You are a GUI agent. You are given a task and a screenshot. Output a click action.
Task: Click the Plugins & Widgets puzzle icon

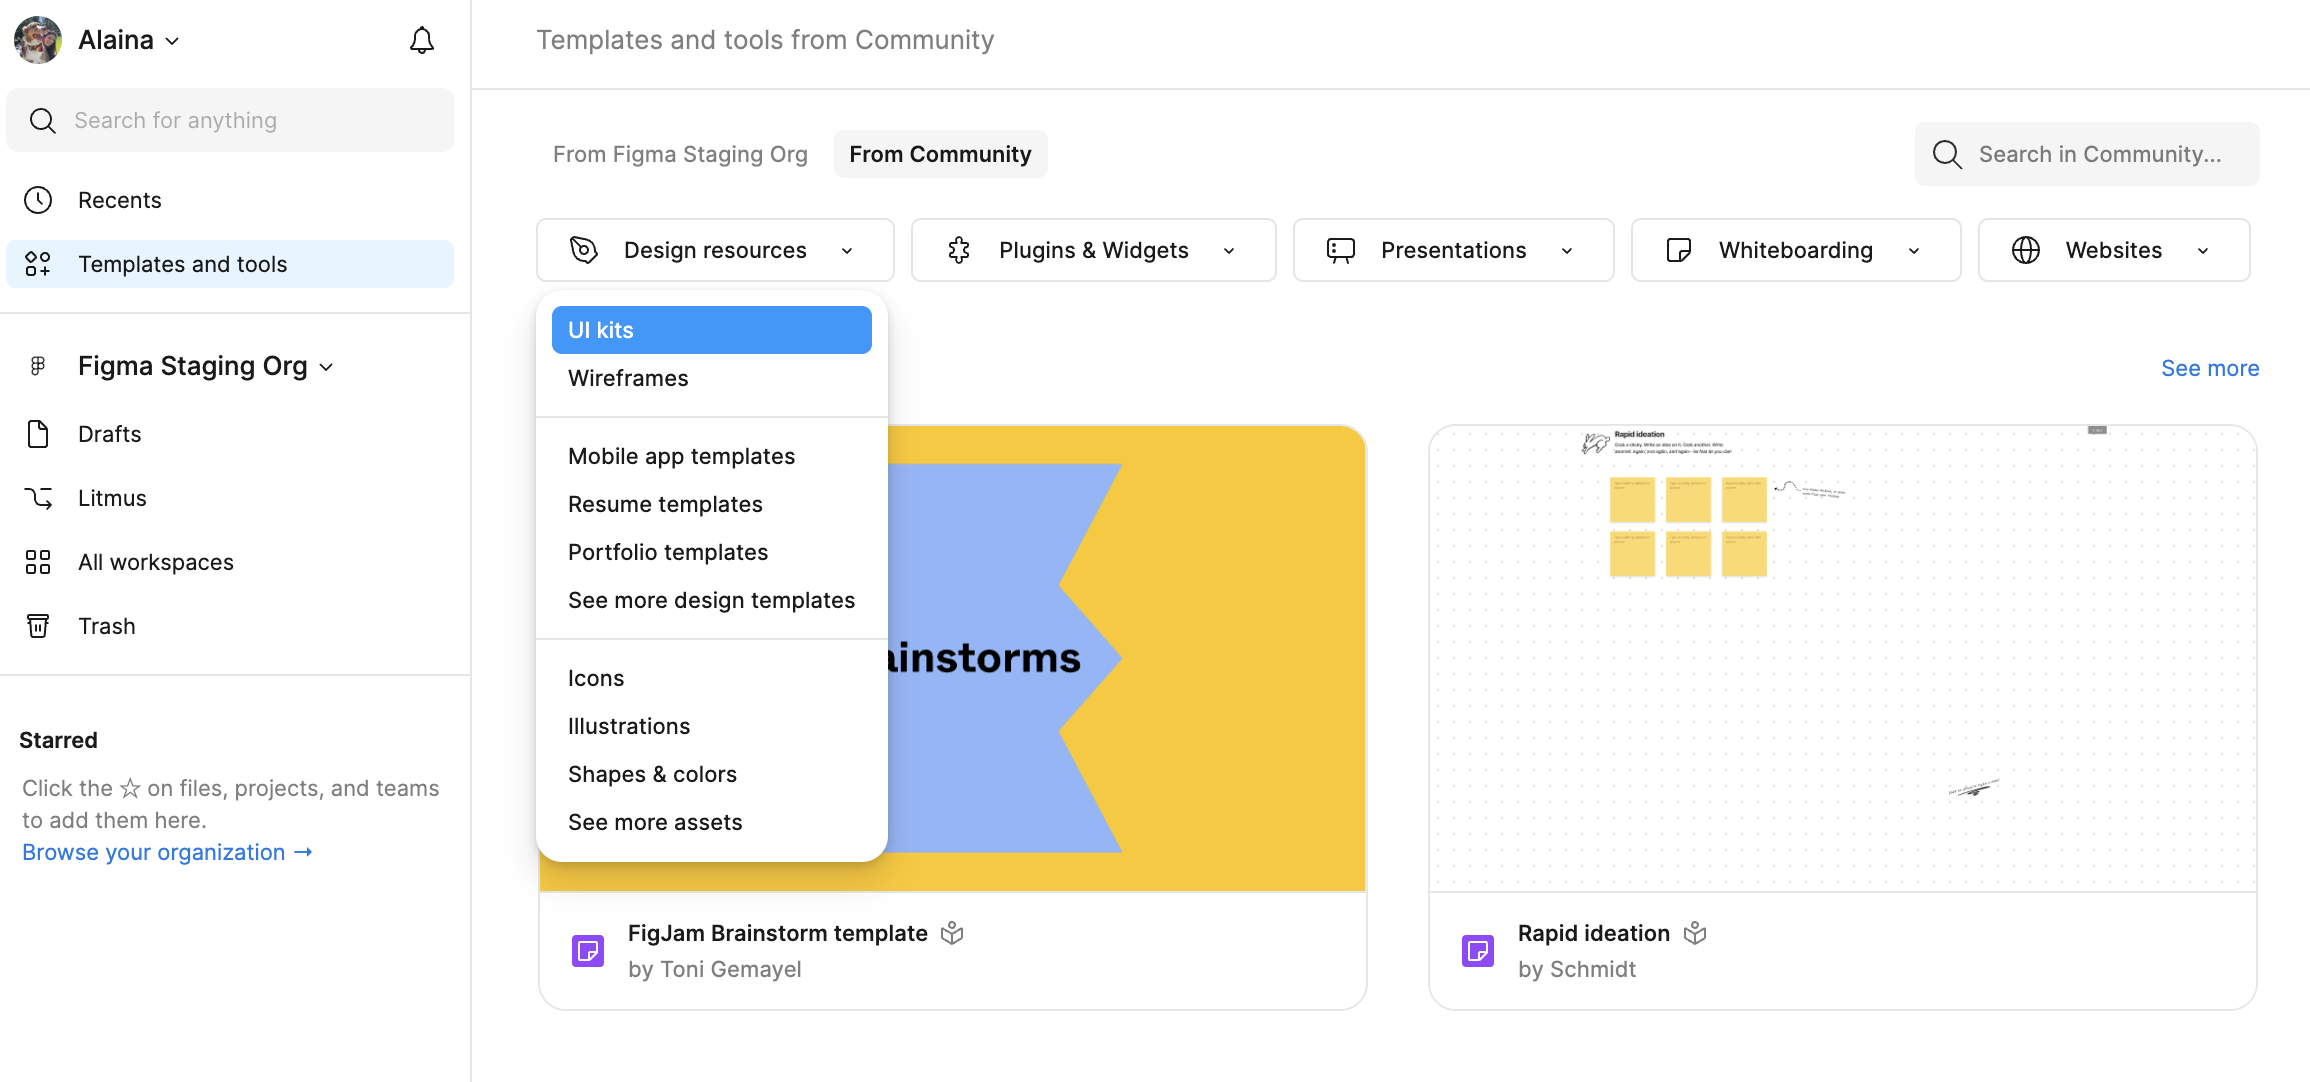(x=959, y=250)
